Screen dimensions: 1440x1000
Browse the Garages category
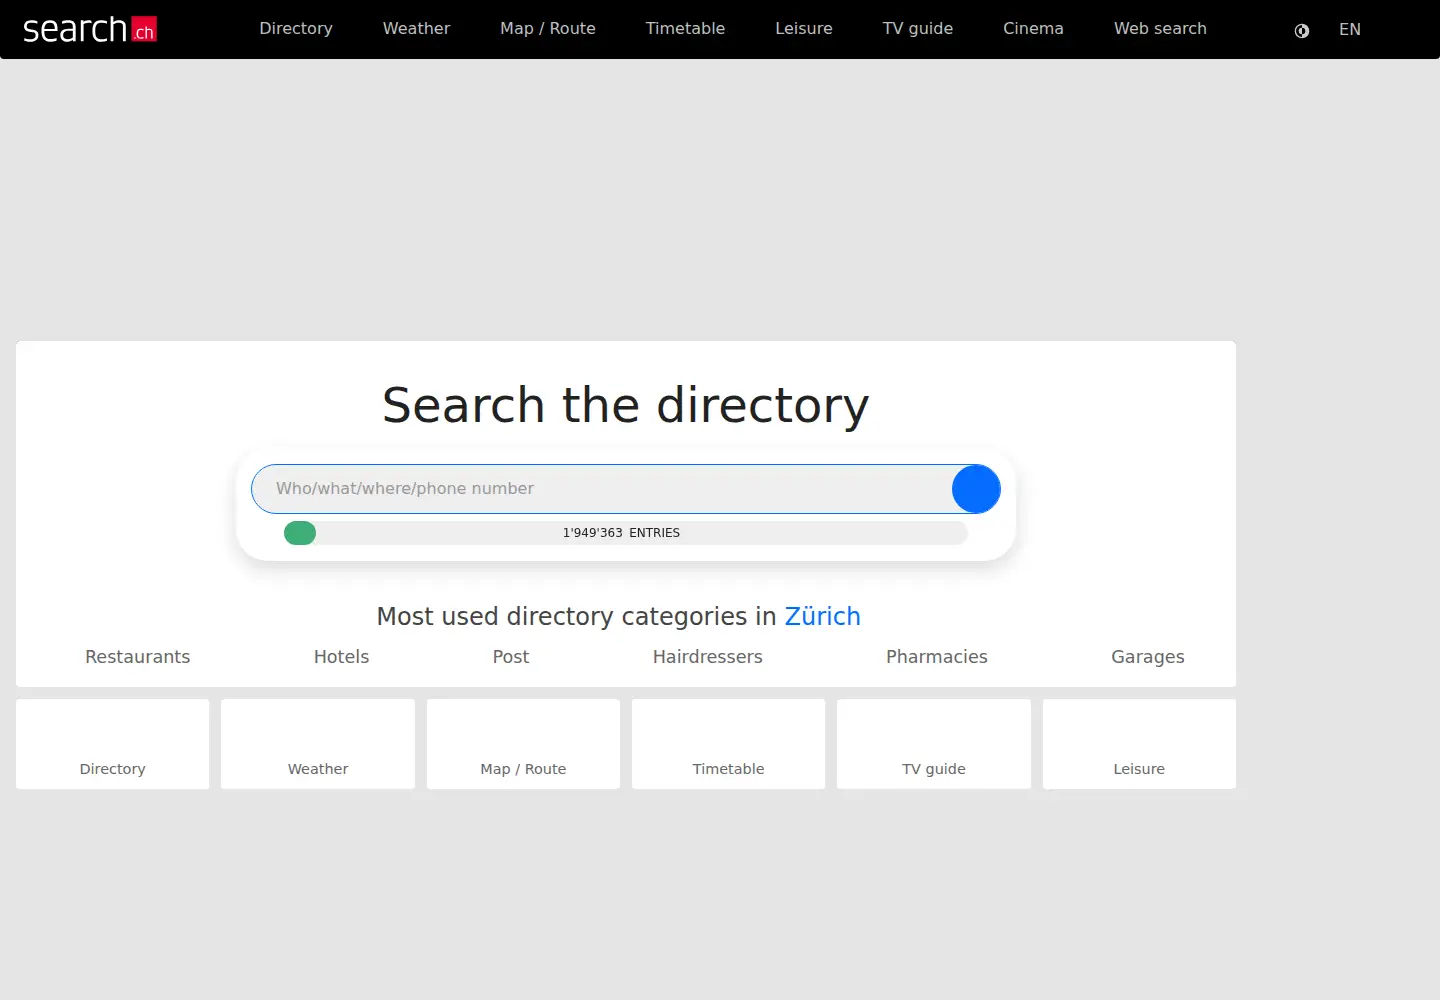tap(1148, 657)
